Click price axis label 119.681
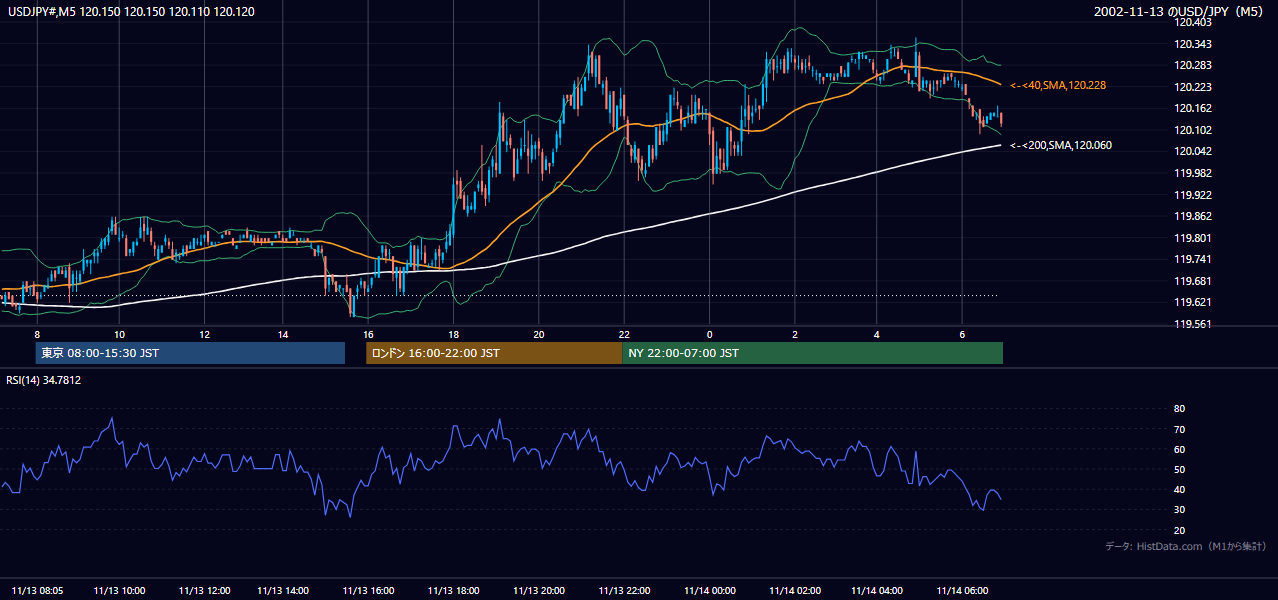 point(1192,281)
